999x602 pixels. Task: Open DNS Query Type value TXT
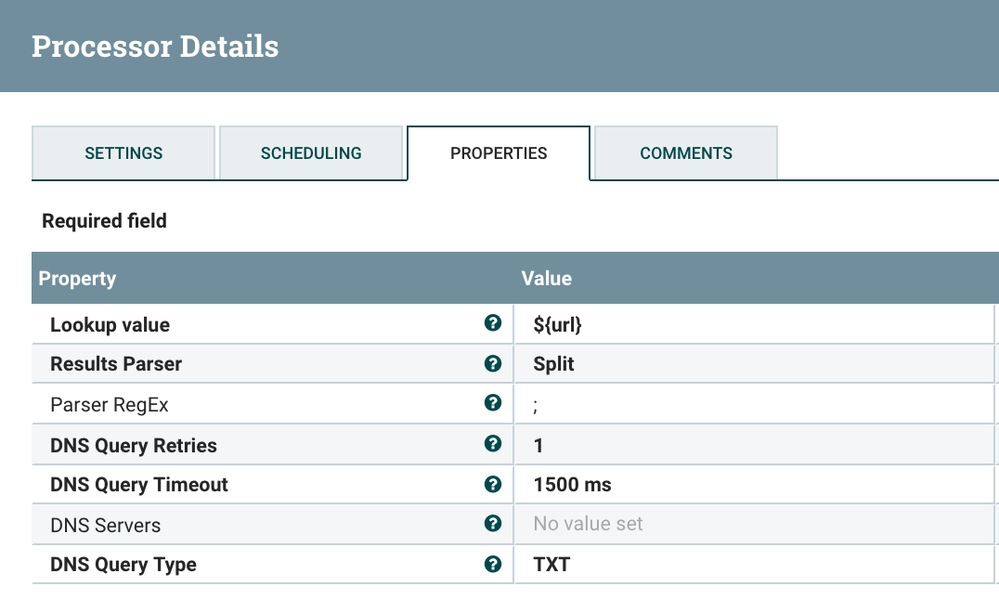(x=552, y=564)
